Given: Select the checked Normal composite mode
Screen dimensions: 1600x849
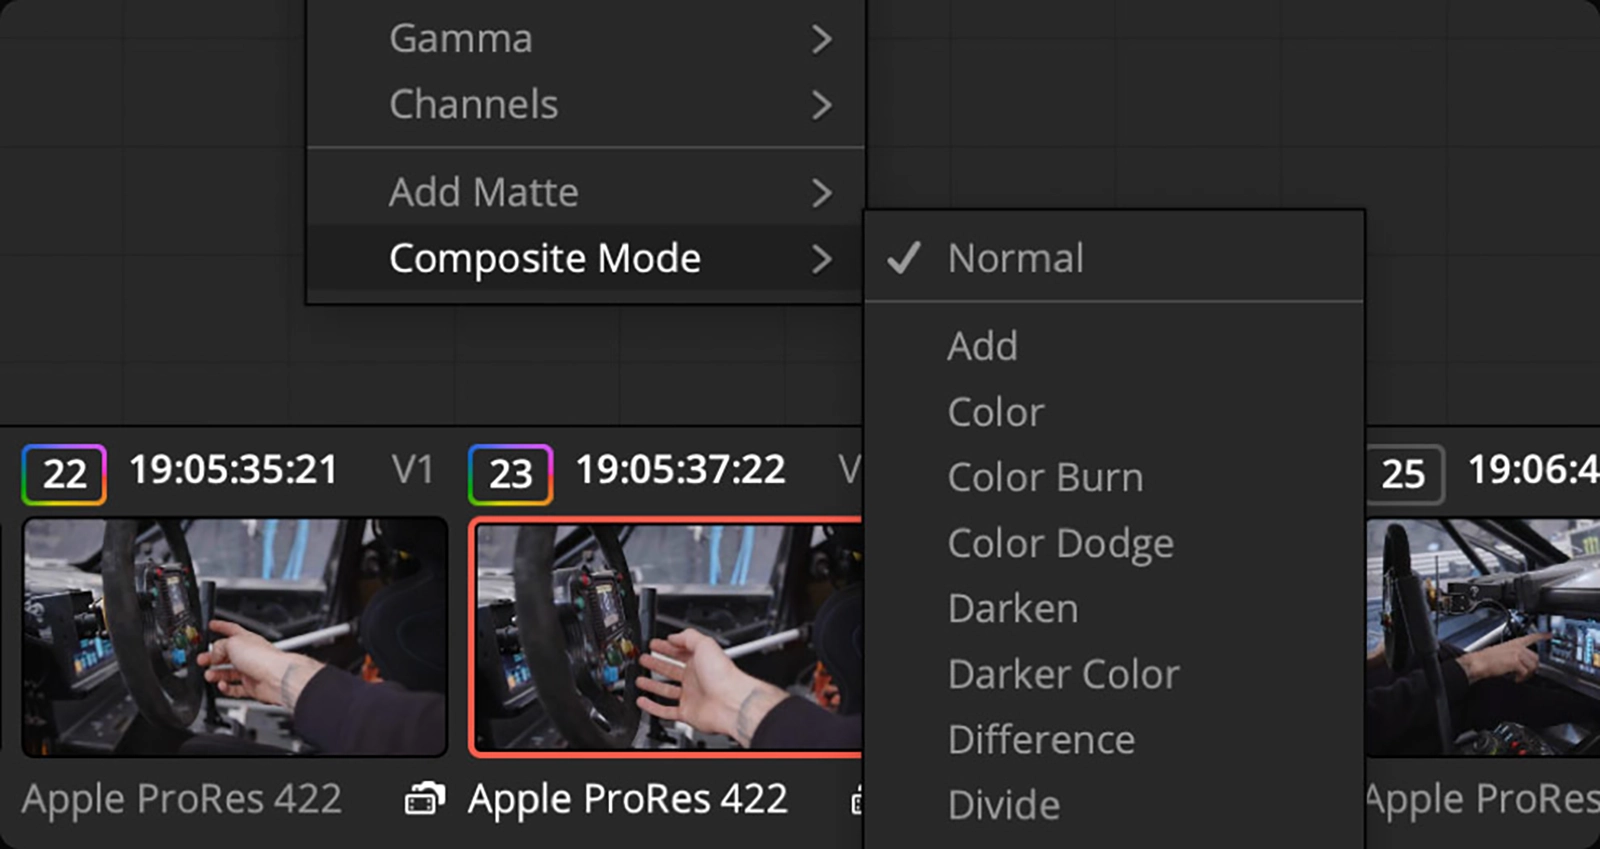Looking at the screenshot, I should pyautogui.click(x=1015, y=258).
